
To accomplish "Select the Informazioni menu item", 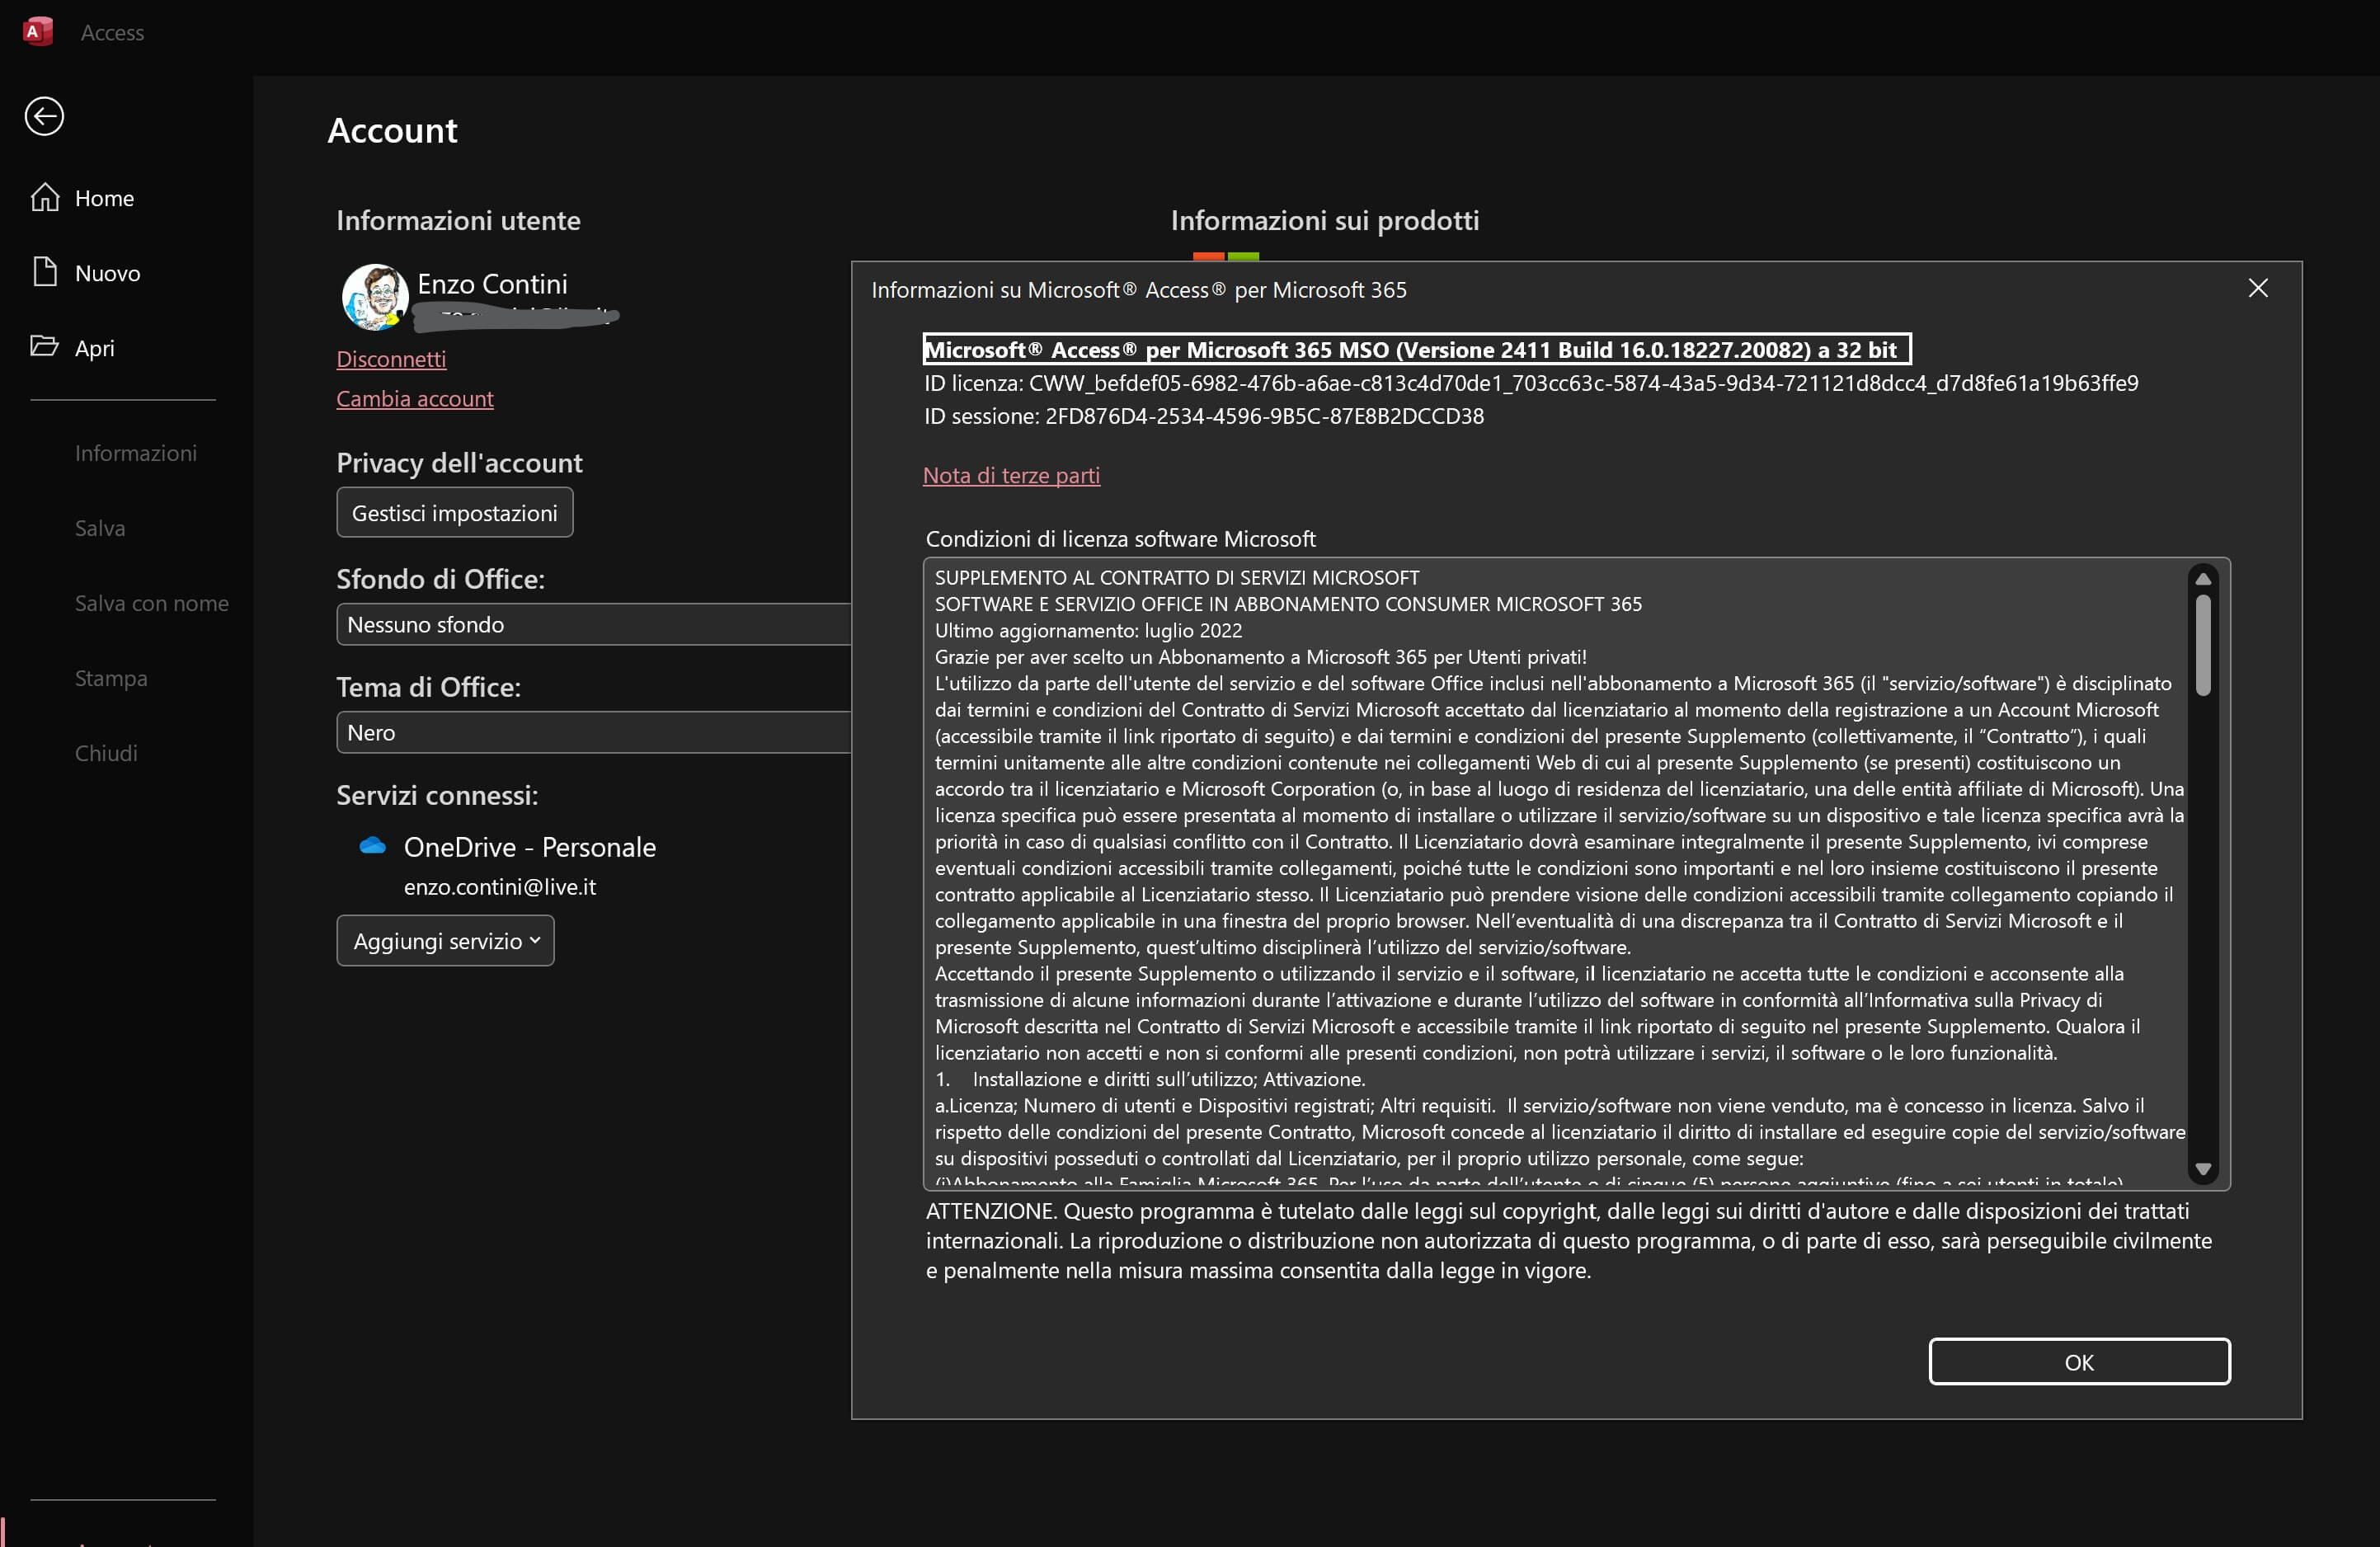I will (x=135, y=453).
